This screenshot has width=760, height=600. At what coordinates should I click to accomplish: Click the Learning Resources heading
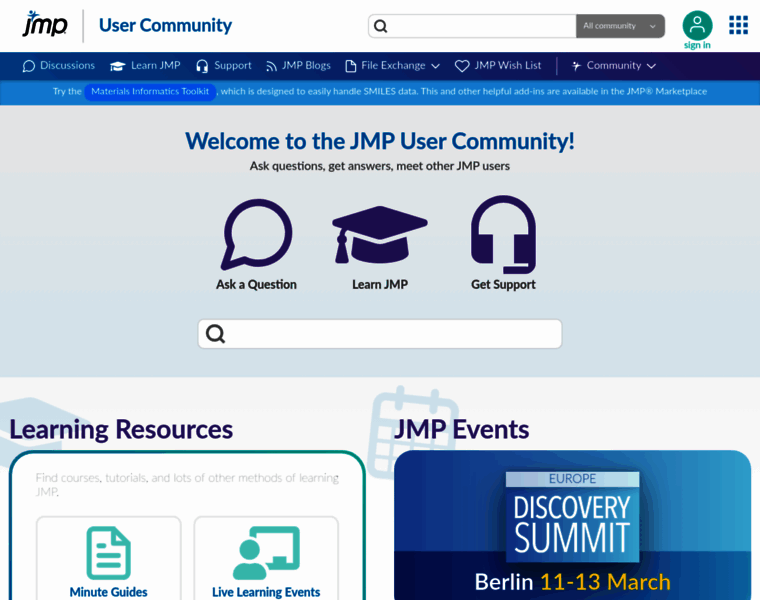click(121, 430)
